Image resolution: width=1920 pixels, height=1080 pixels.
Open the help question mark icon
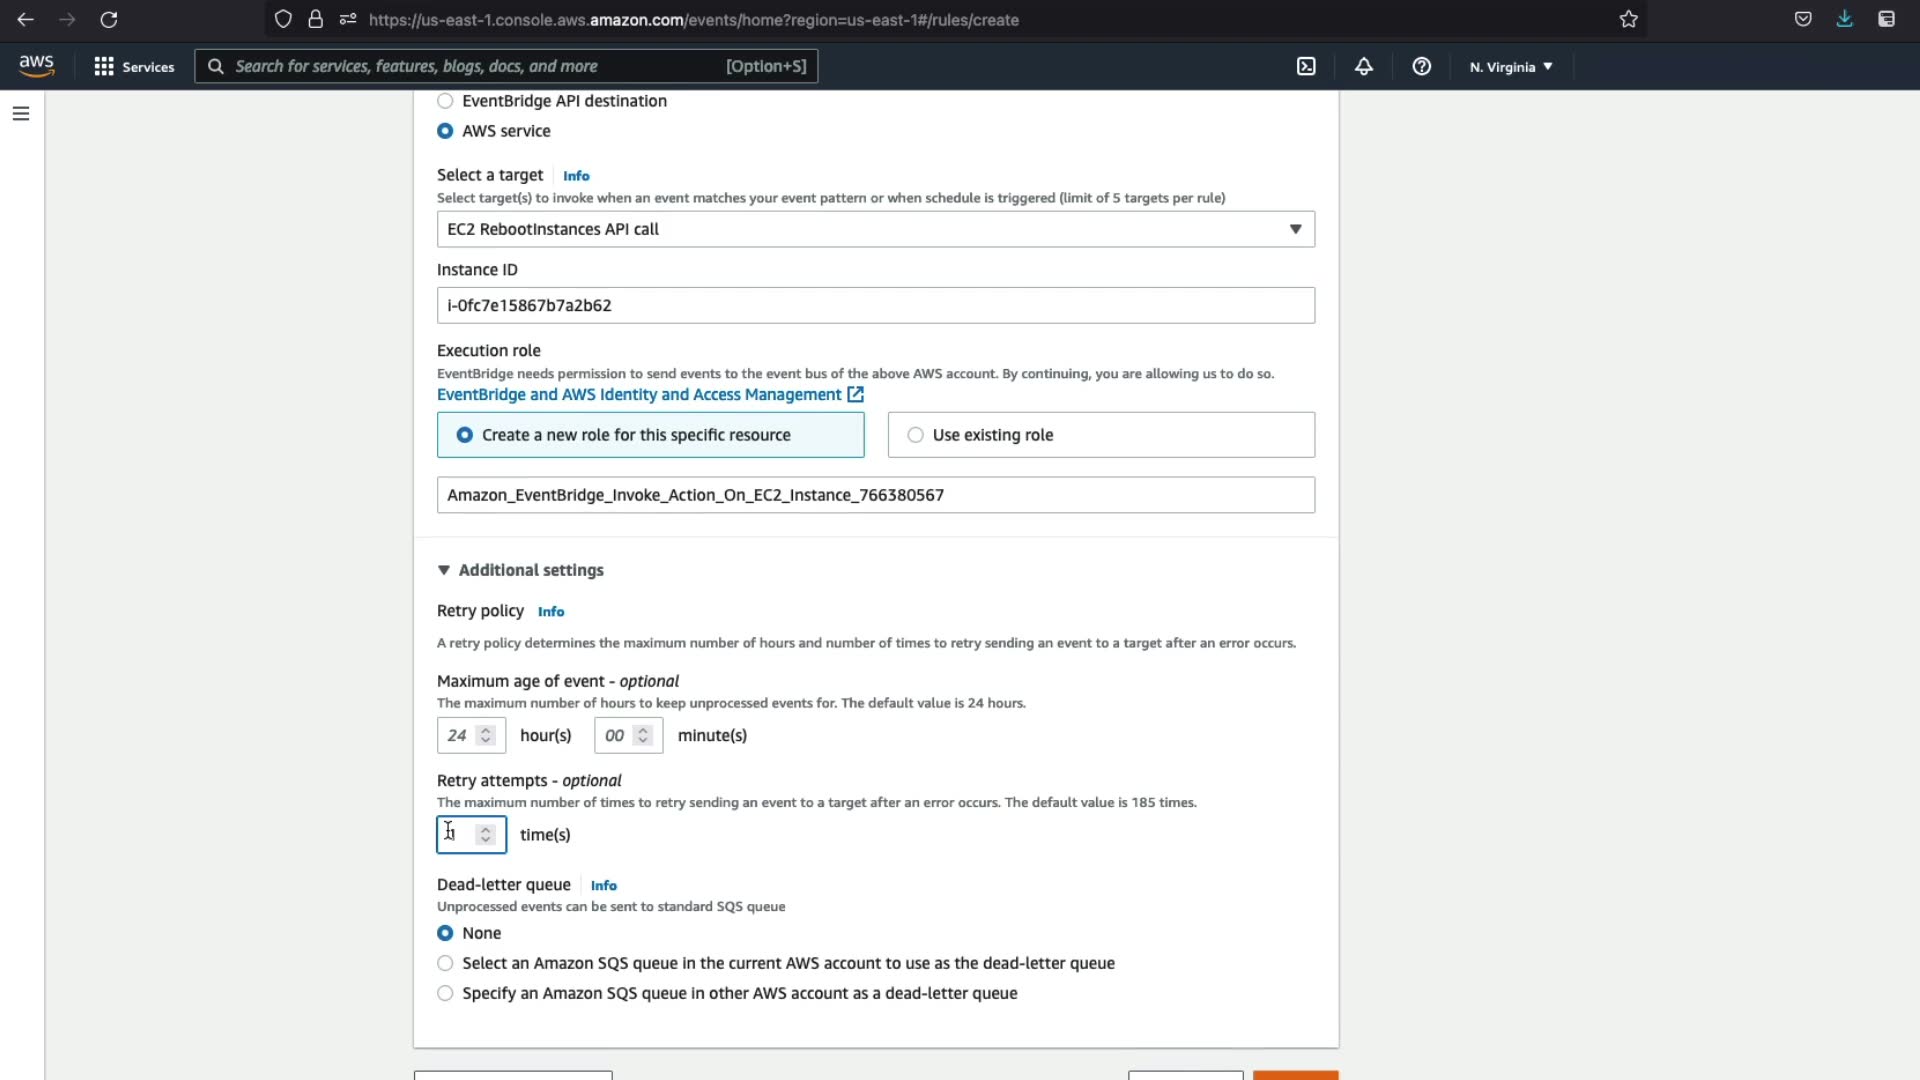(x=1421, y=66)
